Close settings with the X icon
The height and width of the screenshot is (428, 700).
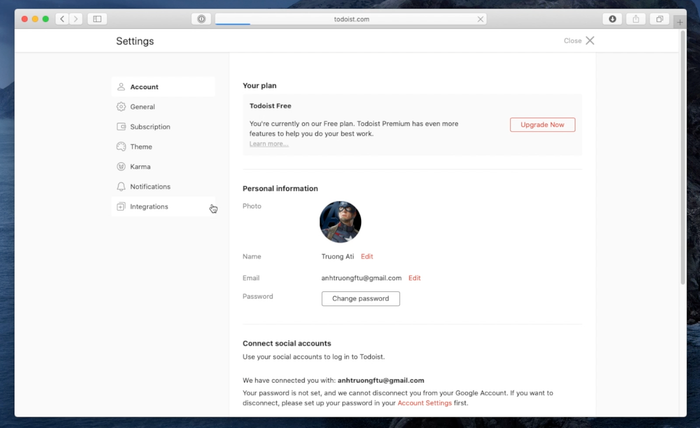point(590,41)
